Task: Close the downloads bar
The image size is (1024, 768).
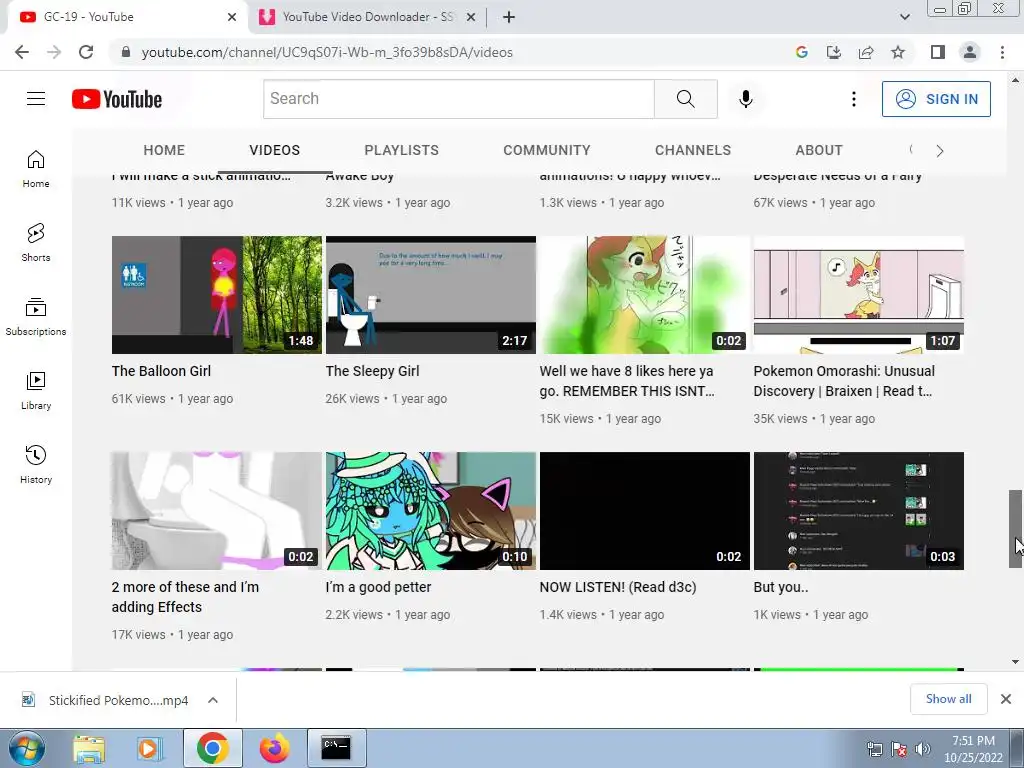Action: [x=1006, y=699]
